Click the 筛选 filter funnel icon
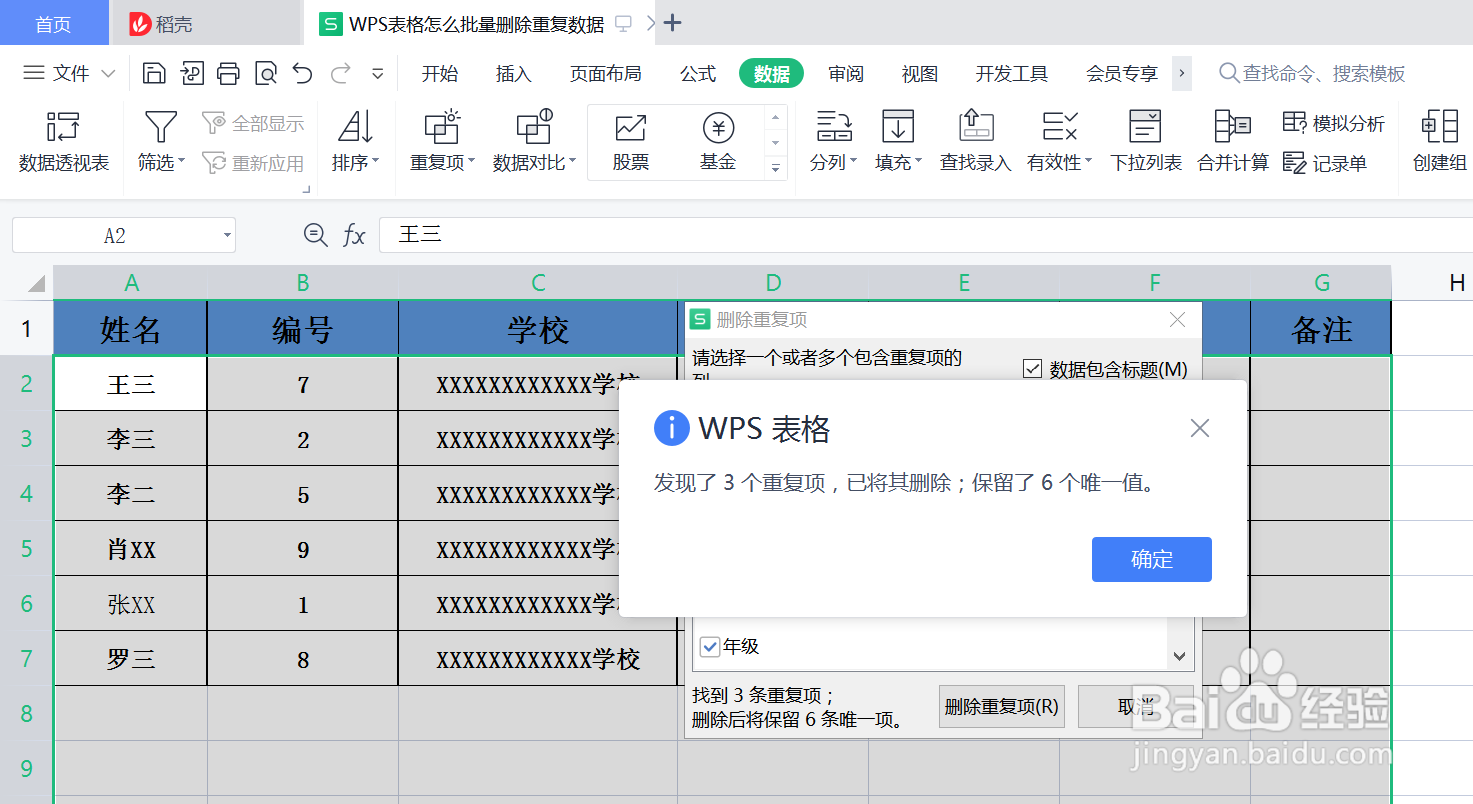Image resolution: width=1473 pixels, height=804 pixels. 160,127
